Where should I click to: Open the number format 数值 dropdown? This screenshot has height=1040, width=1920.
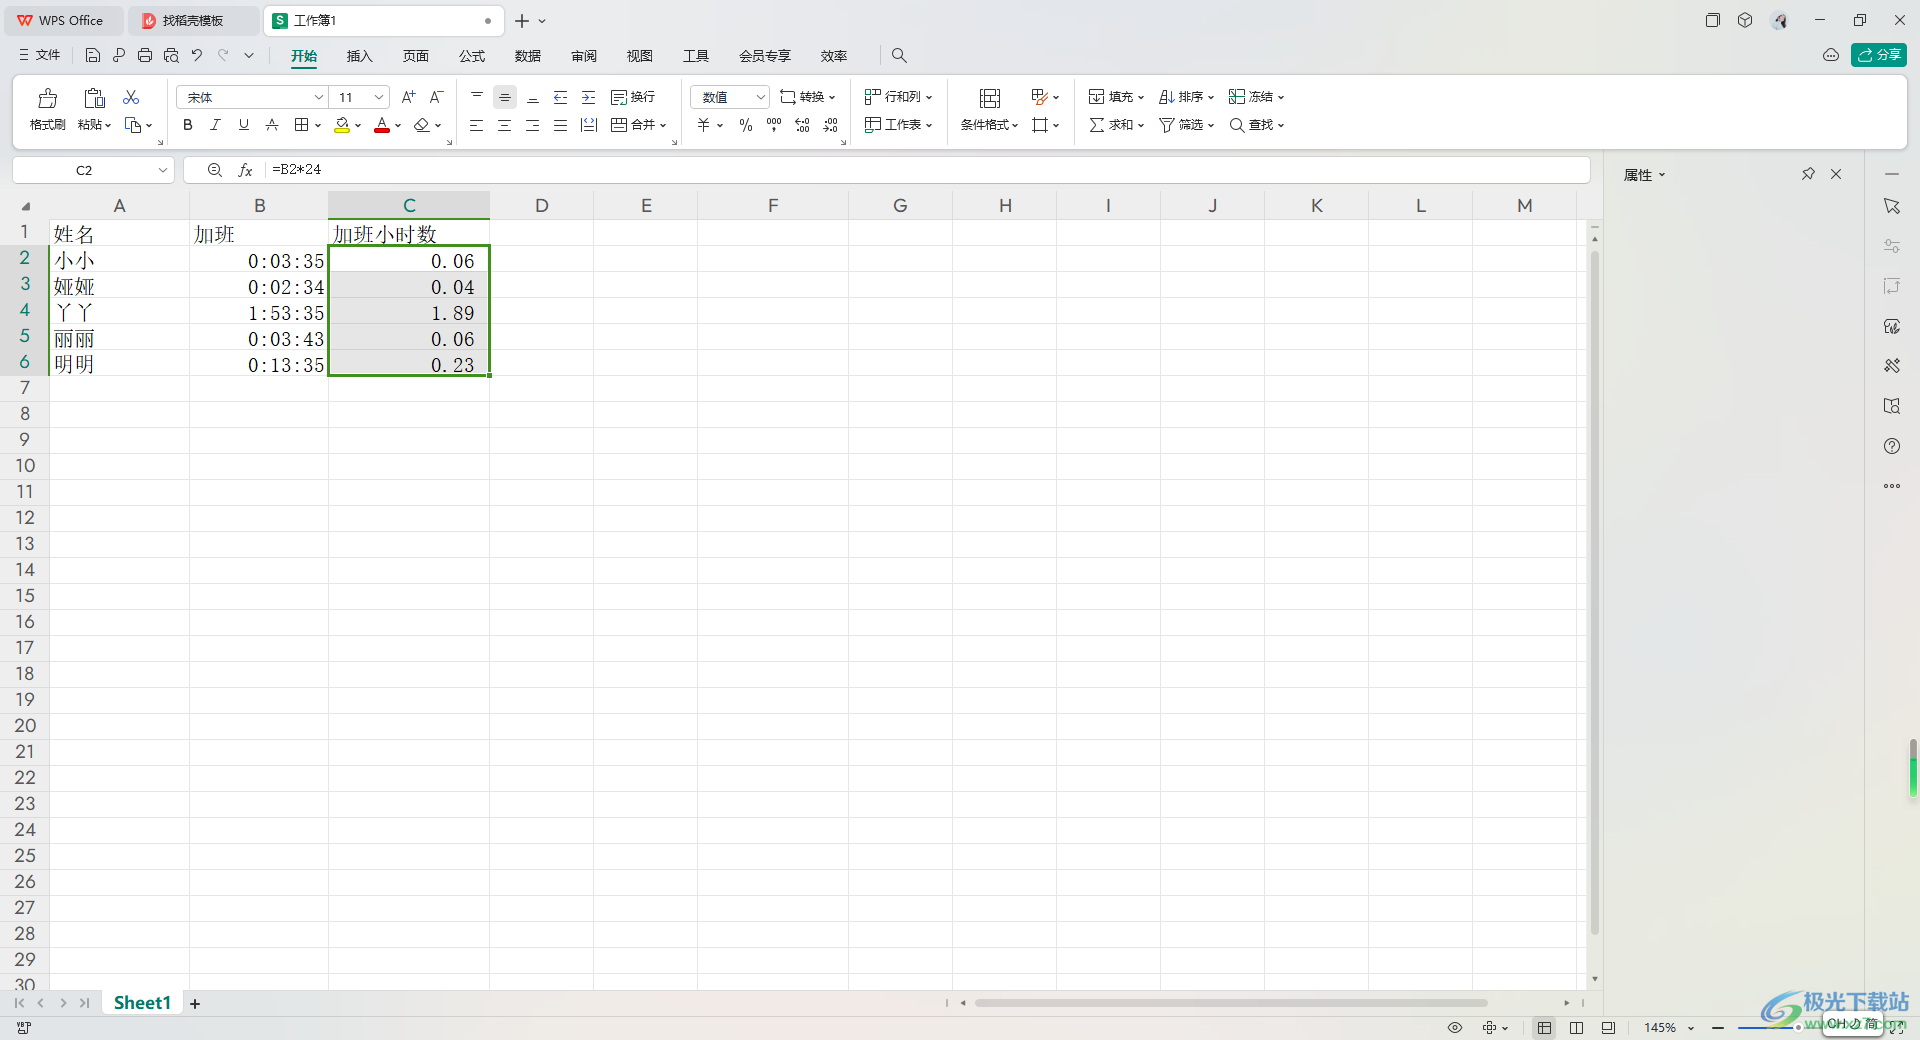tap(730, 97)
